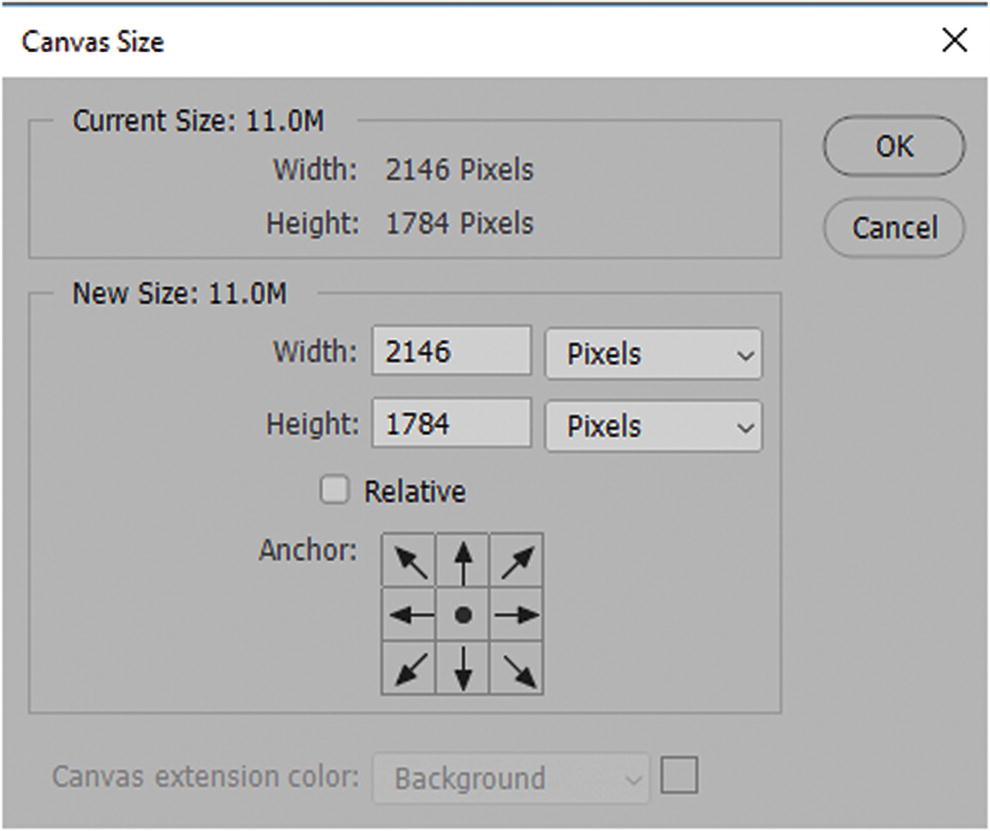
Task: Set anchor to top-right arrow
Action: point(516,561)
